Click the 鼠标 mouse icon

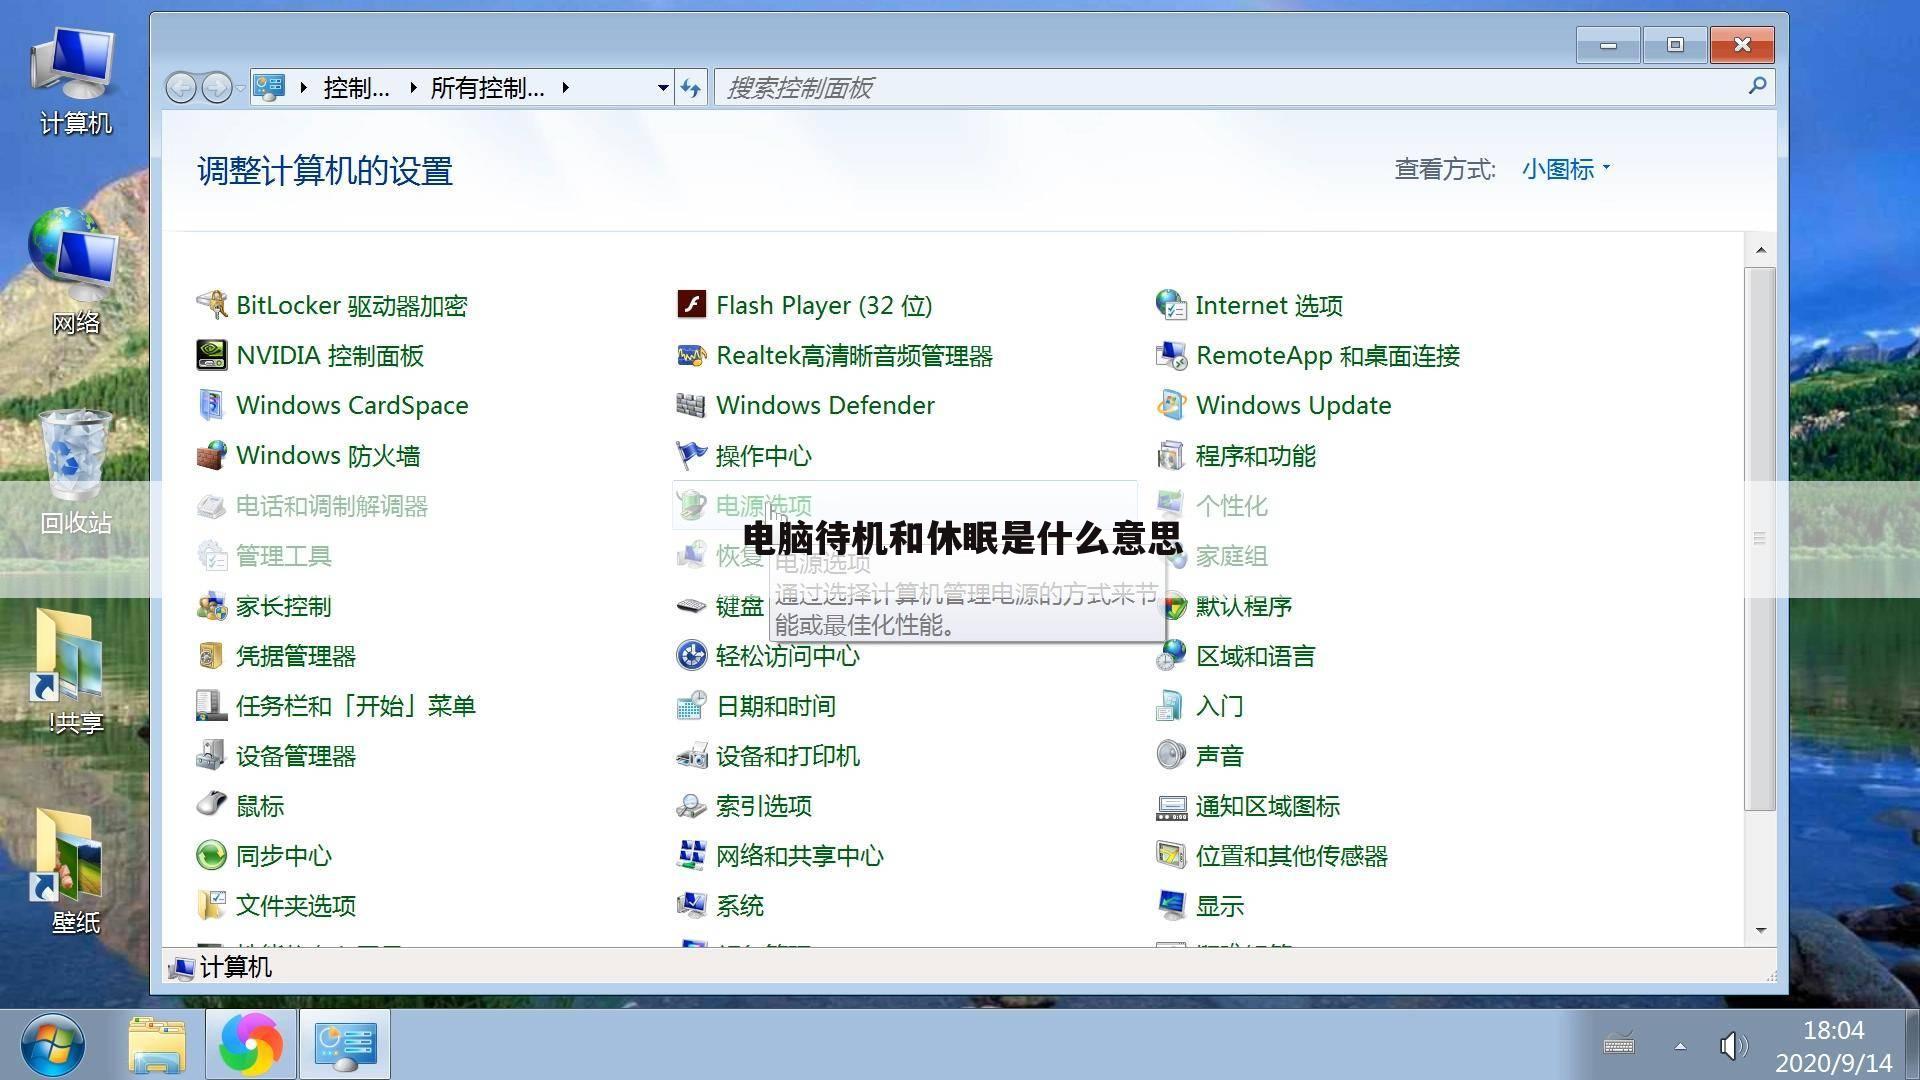pyautogui.click(x=211, y=805)
